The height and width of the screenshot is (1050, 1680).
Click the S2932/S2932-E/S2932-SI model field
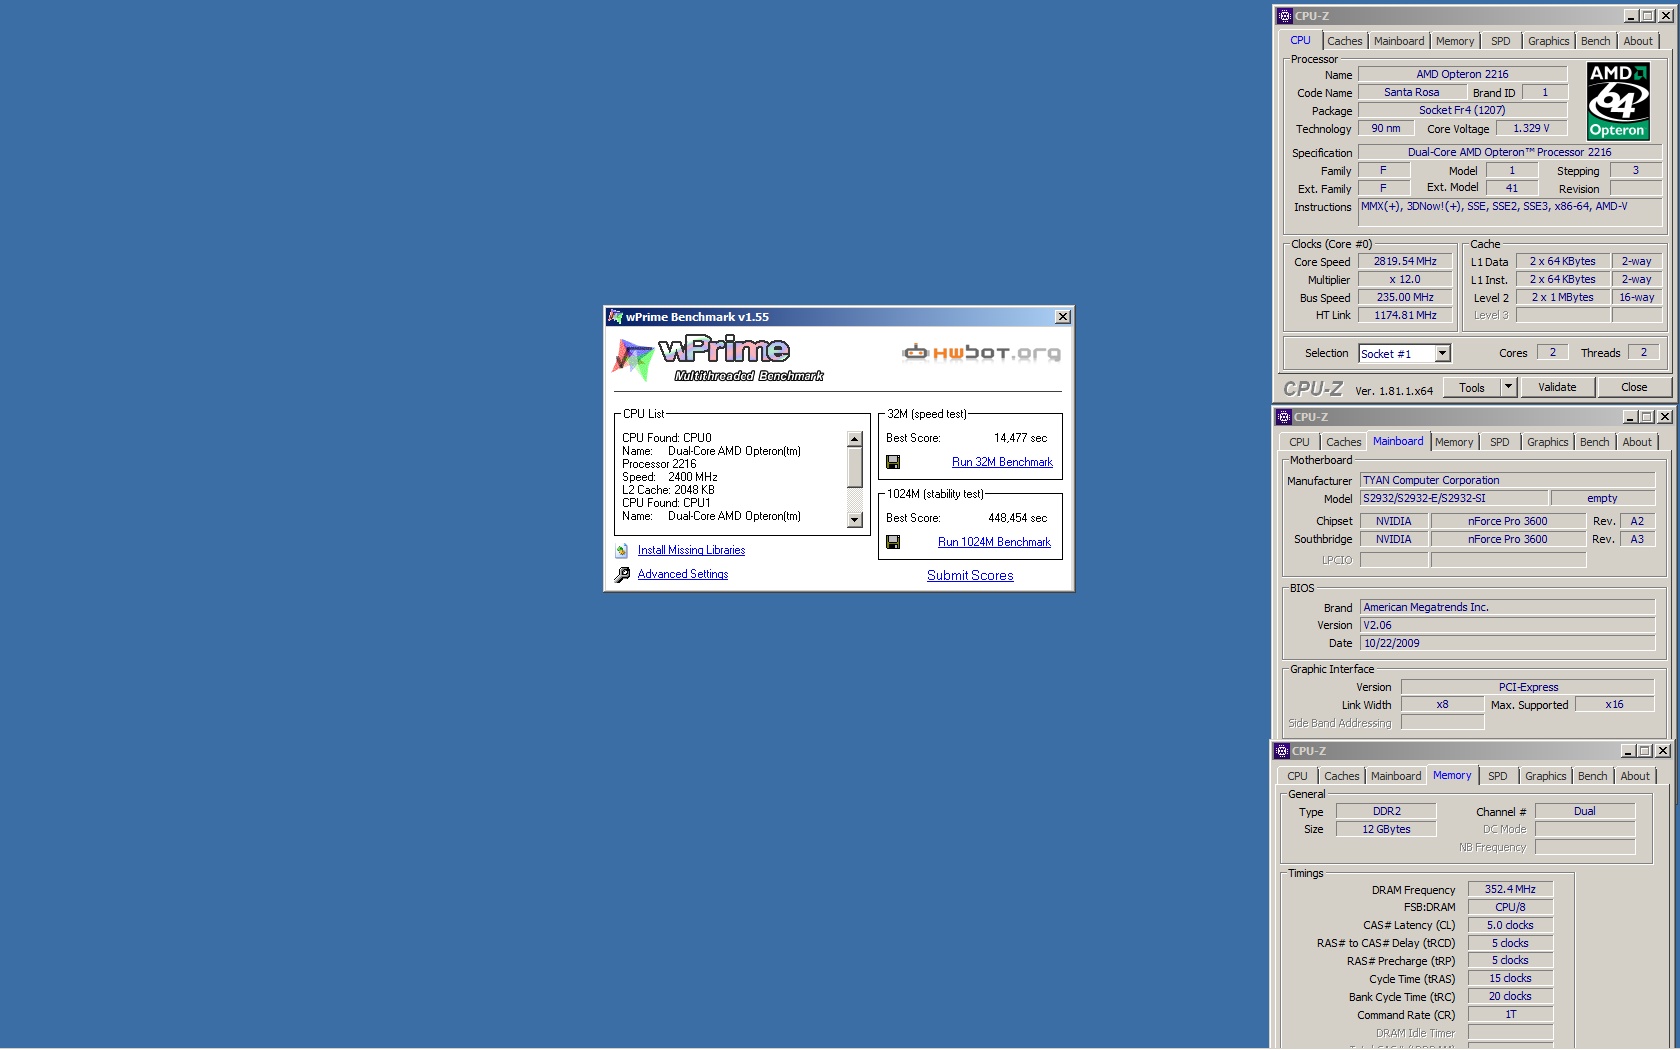[1454, 499]
